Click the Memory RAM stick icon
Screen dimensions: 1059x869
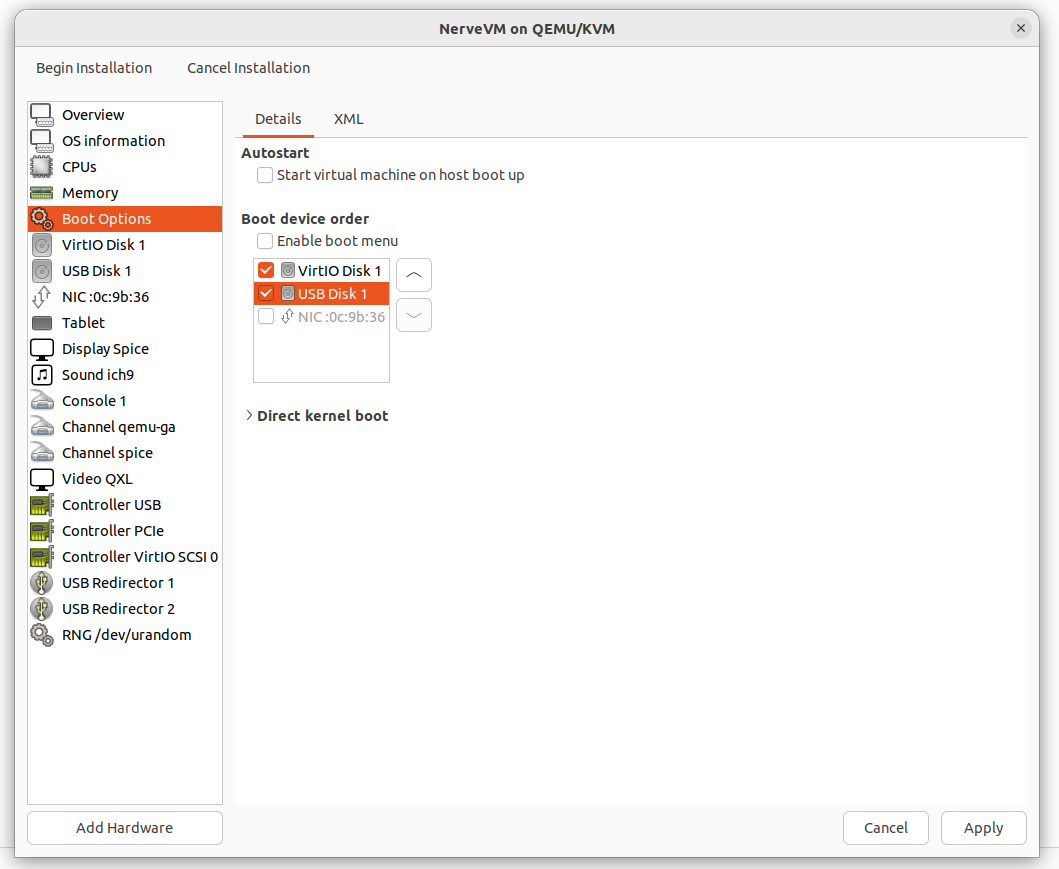click(x=41, y=193)
